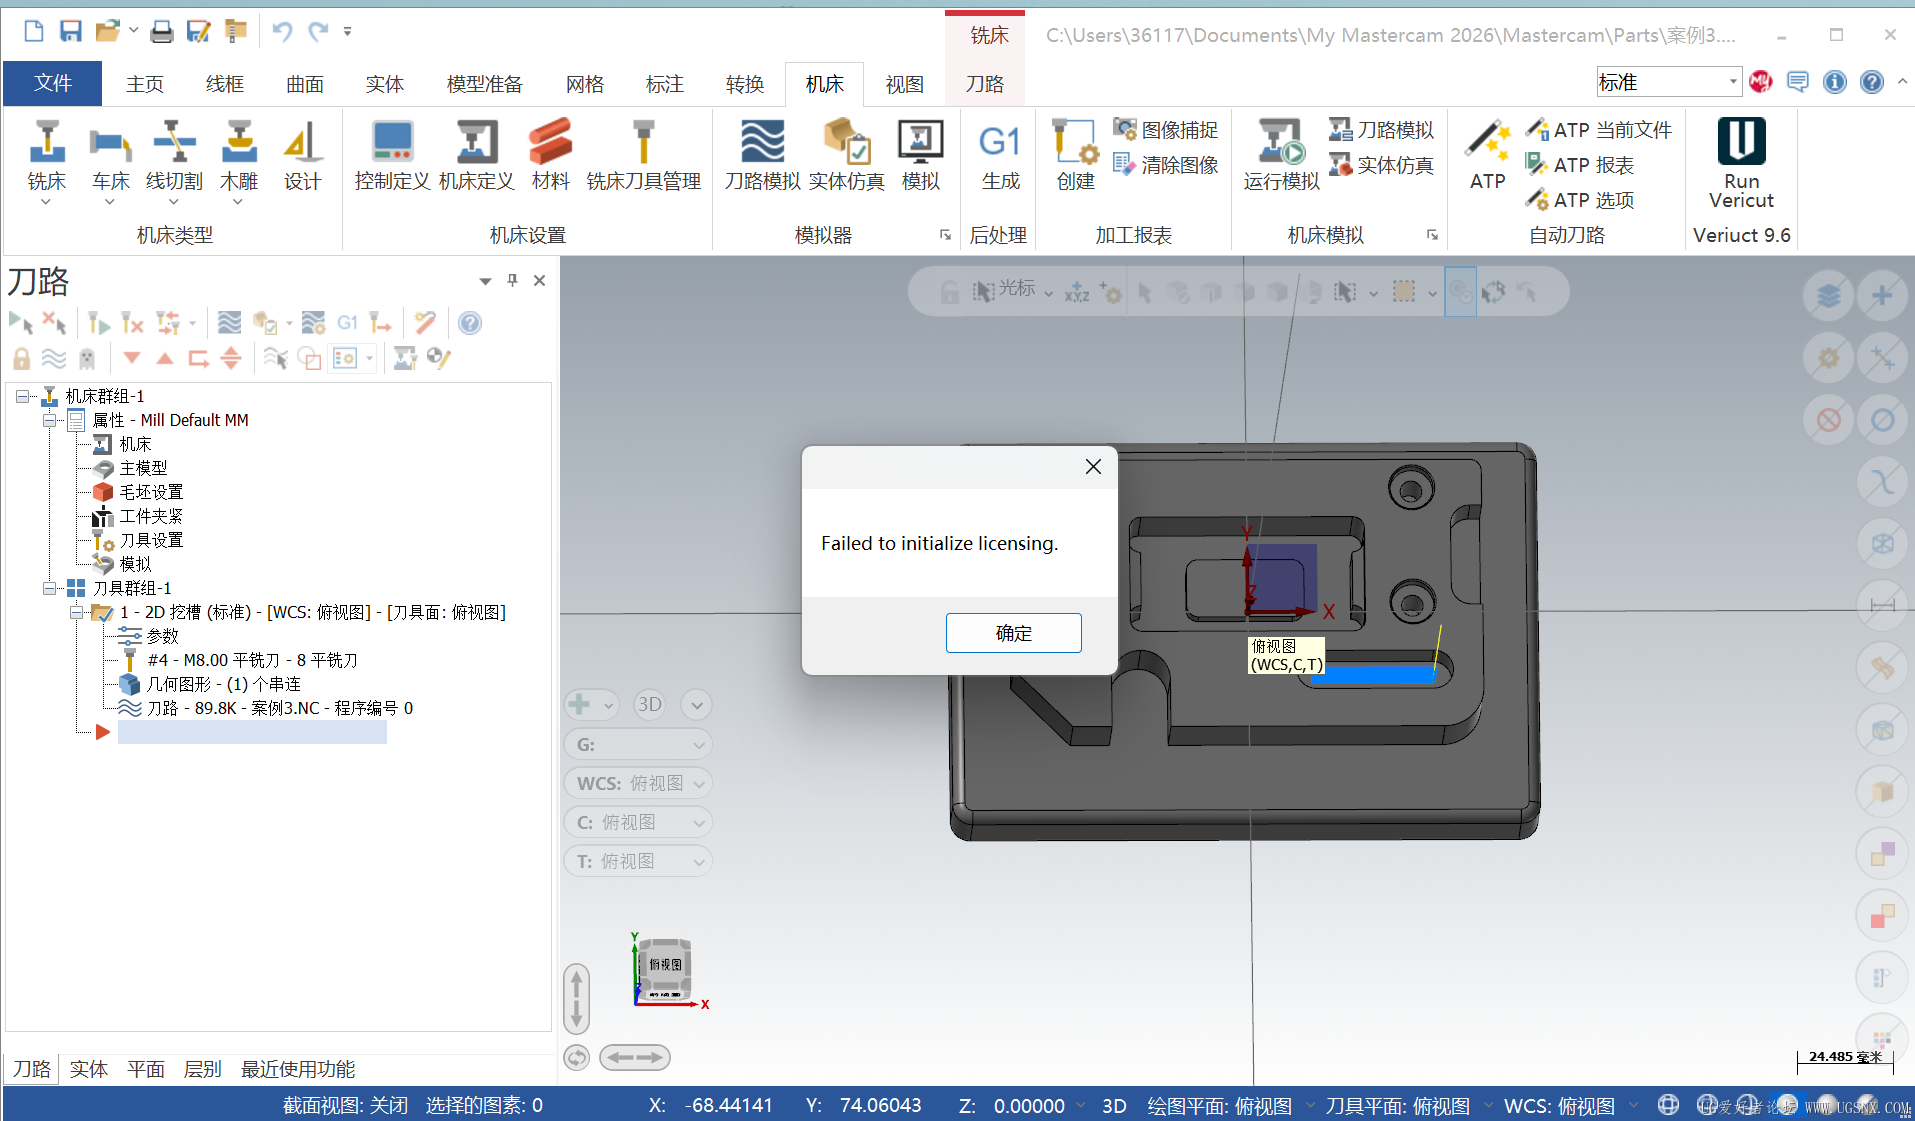The width and height of the screenshot is (1915, 1121).
Task: Open 铣床刀具管理 tool manager
Action: click(643, 155)
